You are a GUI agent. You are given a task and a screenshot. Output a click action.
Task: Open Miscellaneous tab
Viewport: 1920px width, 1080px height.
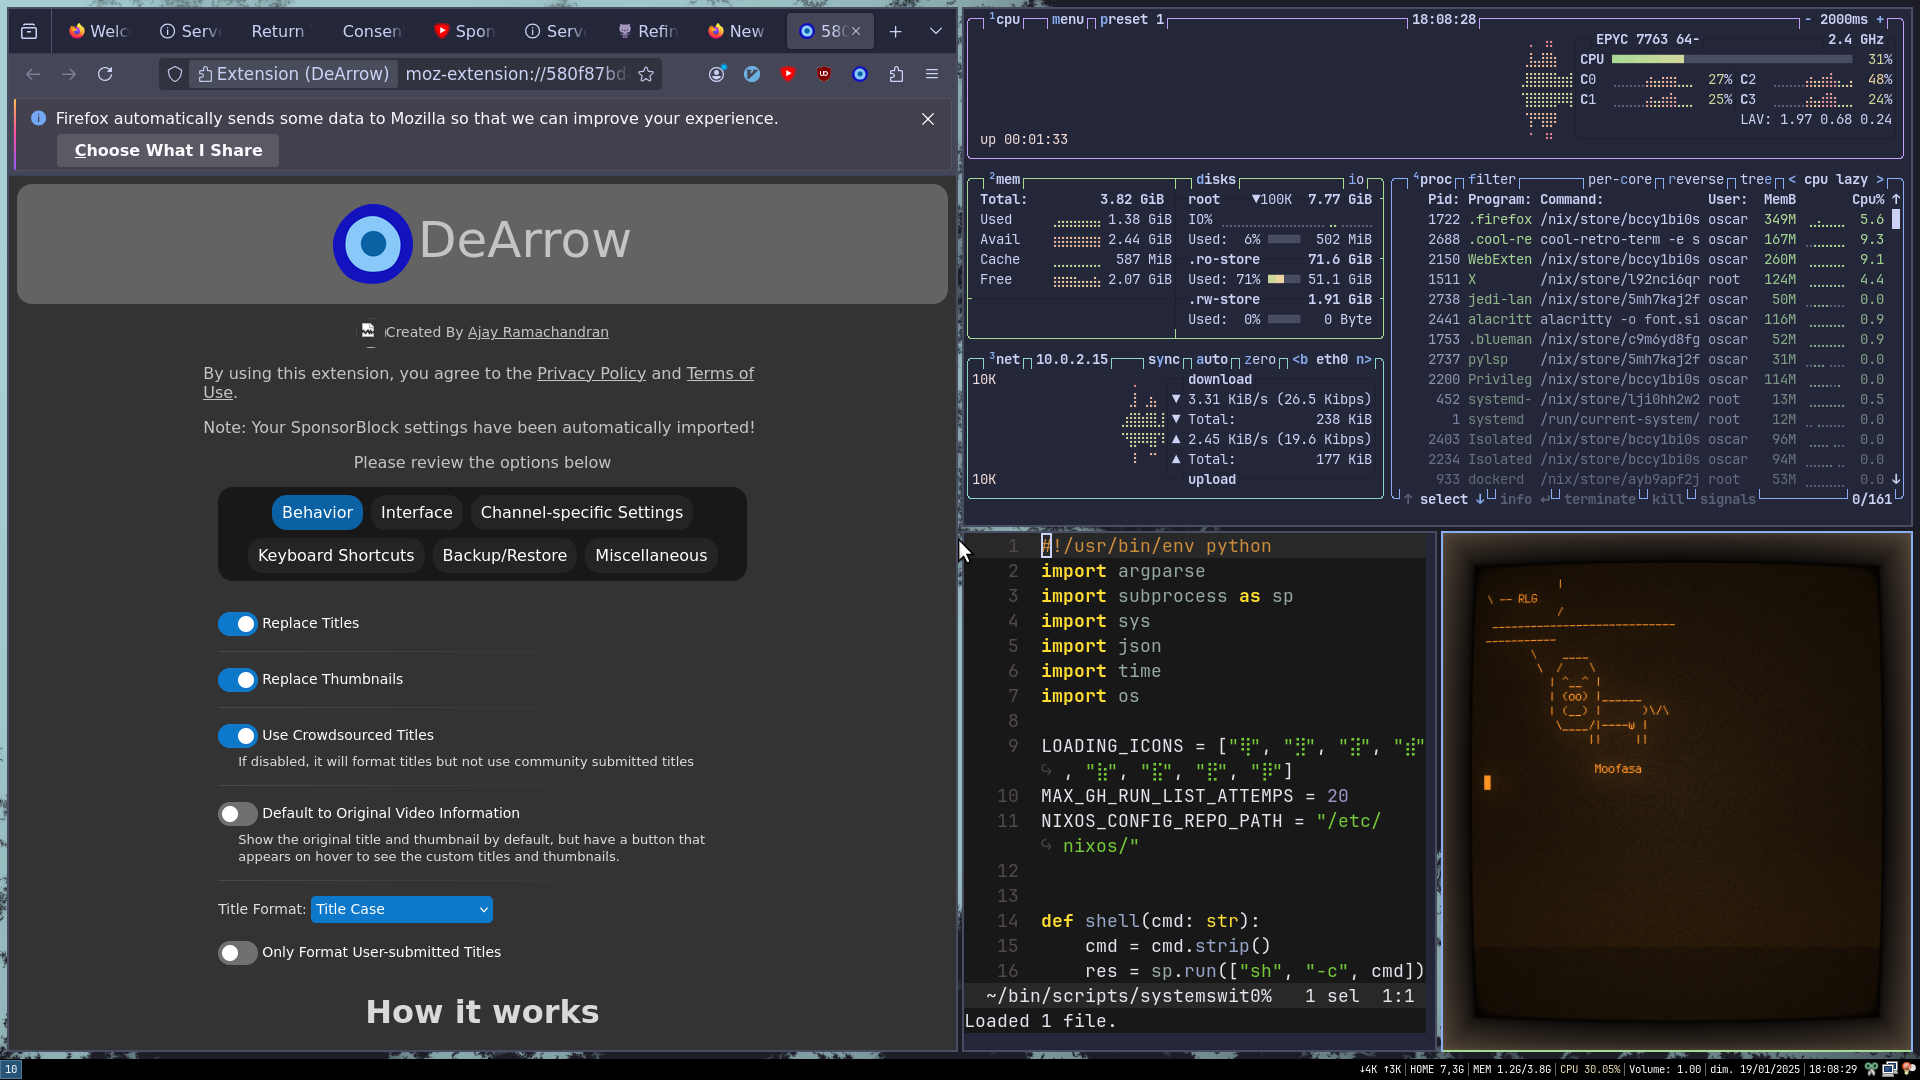tap(651, 556)
